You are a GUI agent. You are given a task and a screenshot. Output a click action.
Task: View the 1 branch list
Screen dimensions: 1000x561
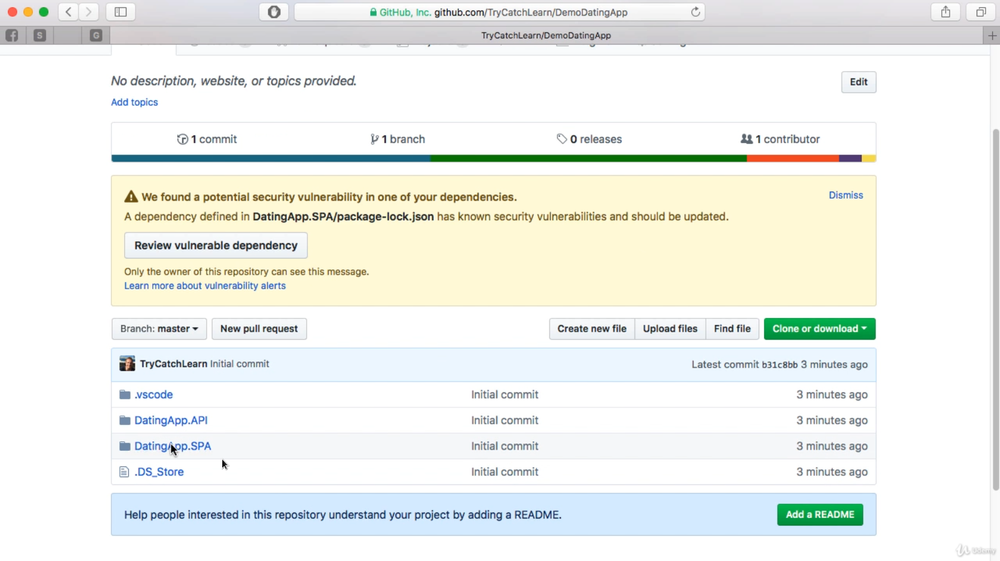(x=397, y=139)
